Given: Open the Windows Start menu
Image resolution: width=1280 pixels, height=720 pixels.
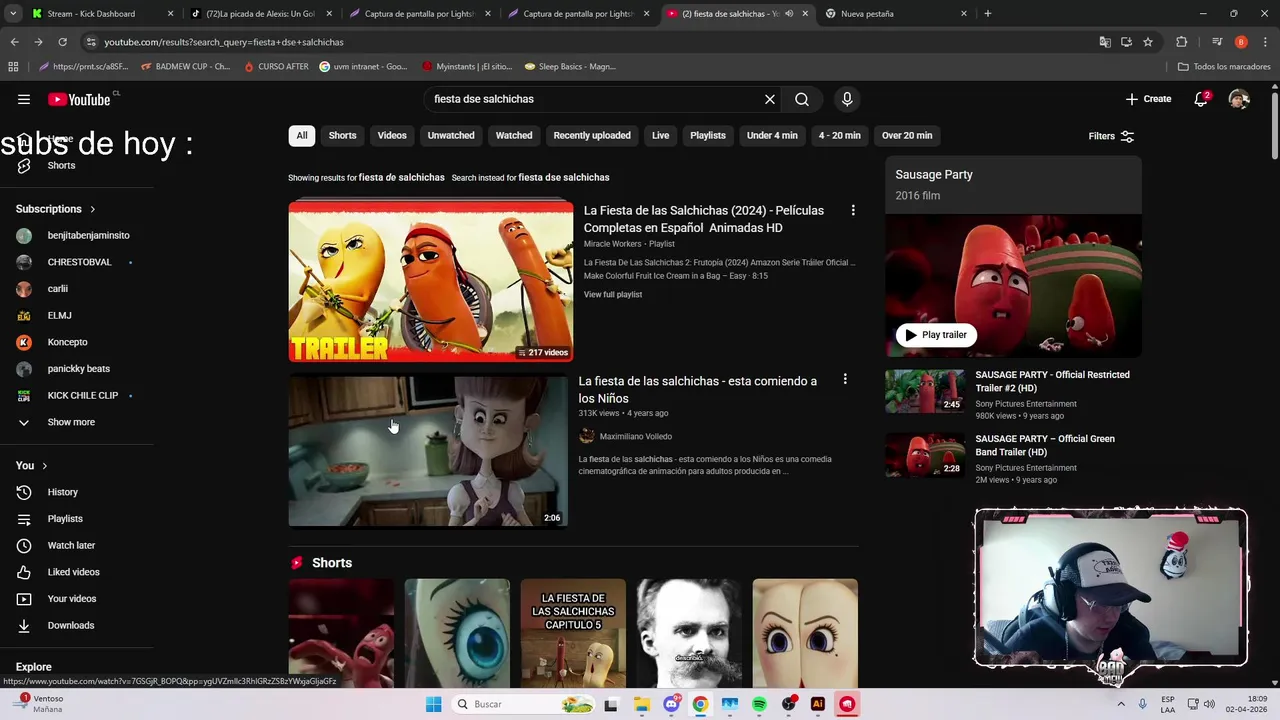Looking at the screenshot, I should (433, 704).
